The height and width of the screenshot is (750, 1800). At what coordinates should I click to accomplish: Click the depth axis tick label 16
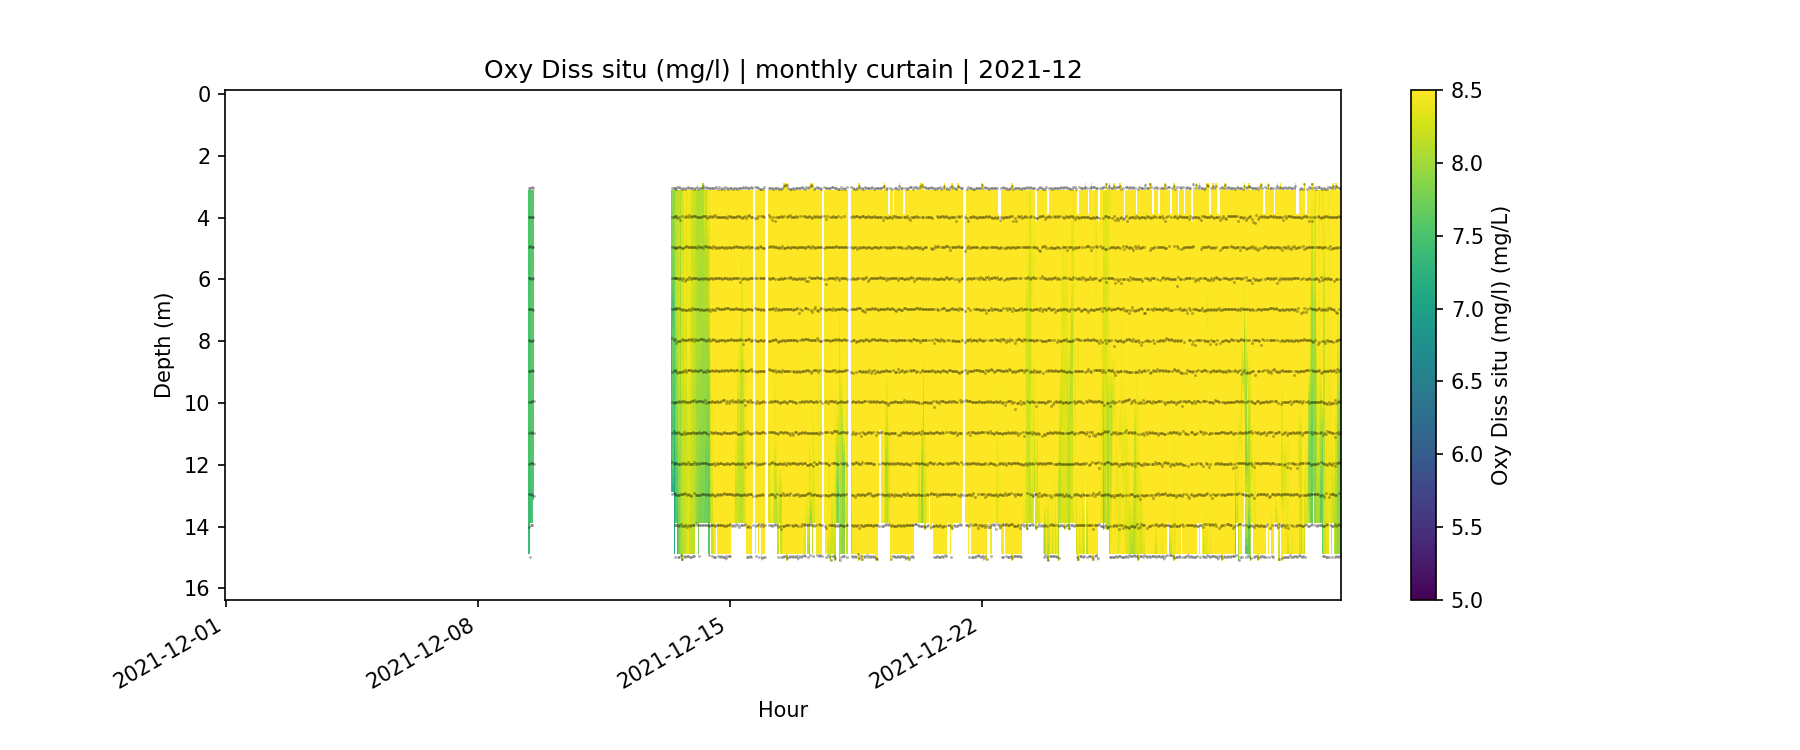click(199, 588)
